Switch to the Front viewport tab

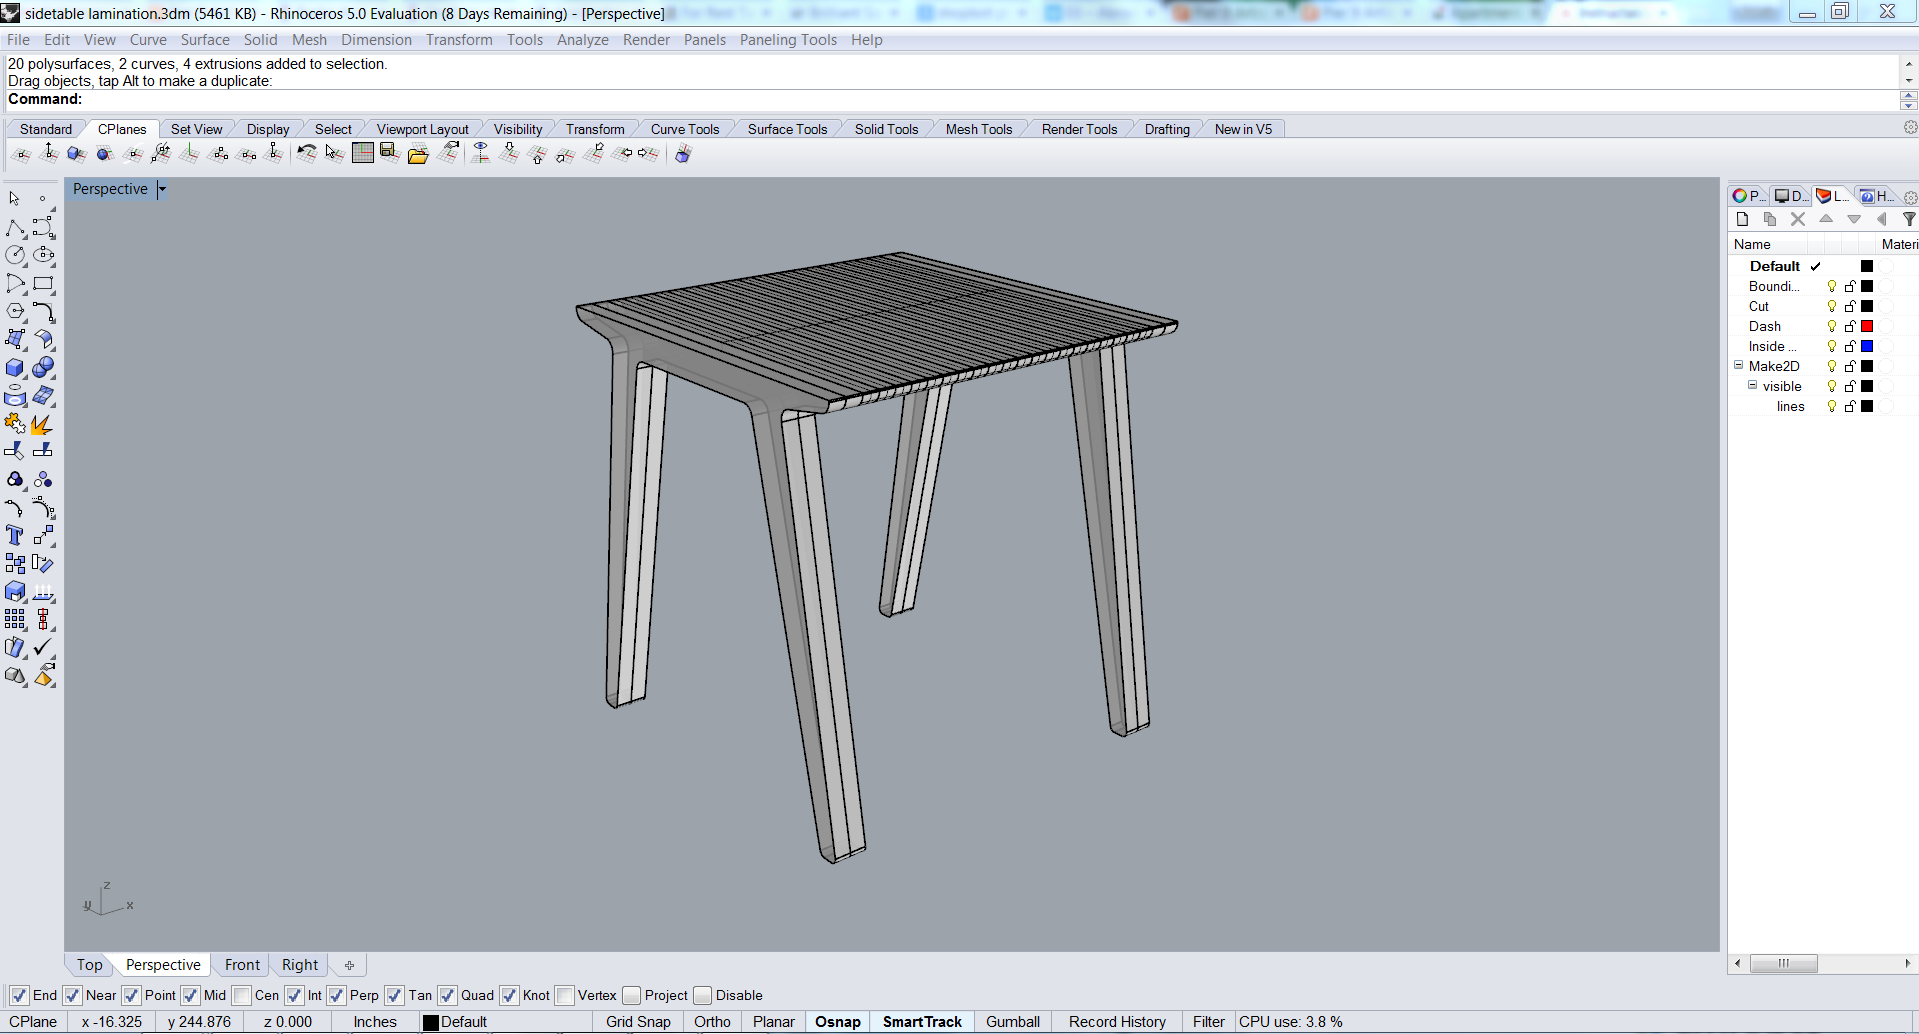tap(241, 964)
